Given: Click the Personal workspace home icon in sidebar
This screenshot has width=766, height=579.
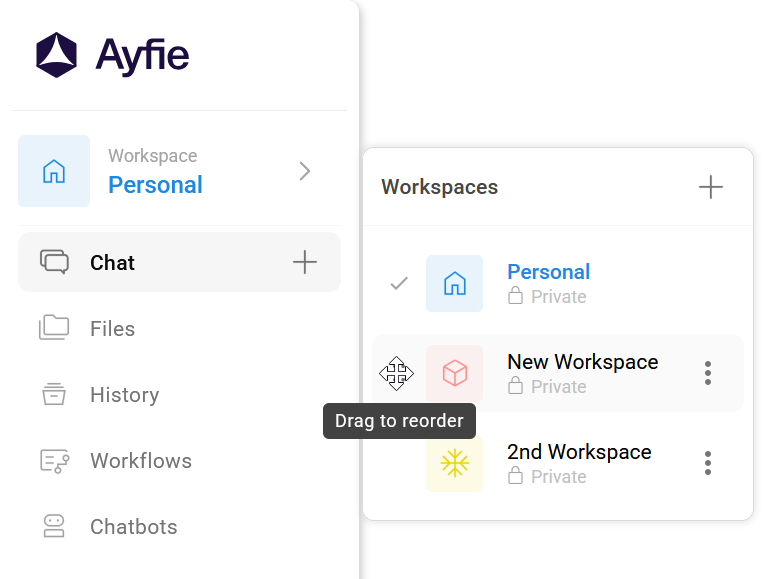Looking at the screenshot, I should [x=54, y=171].
